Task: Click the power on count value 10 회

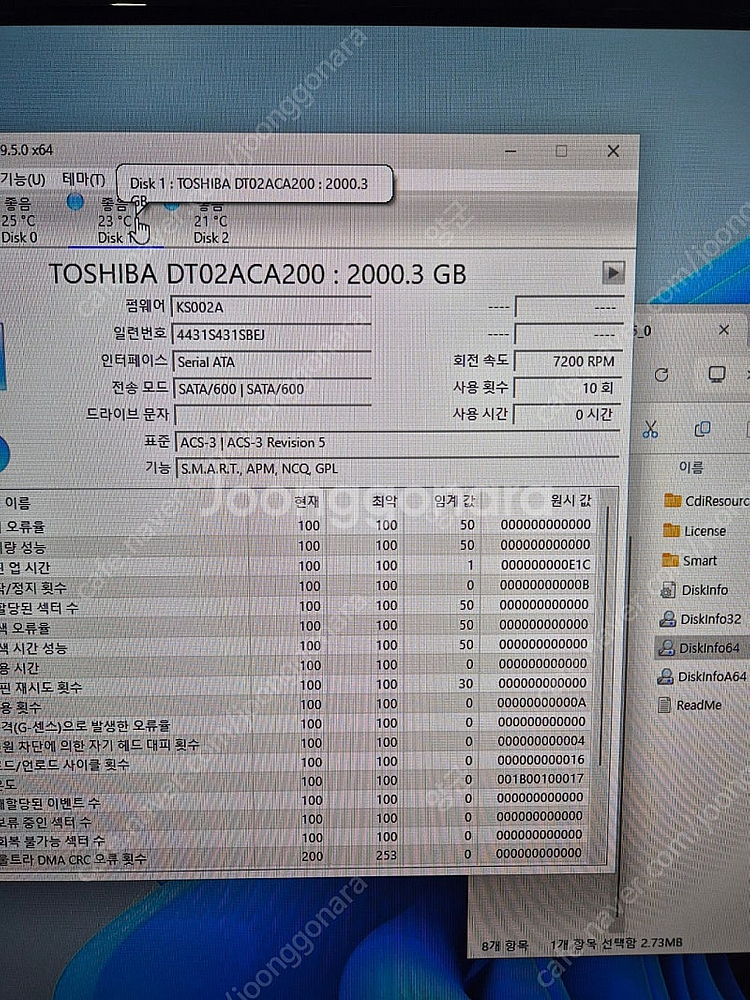Action: click(567, 388)
